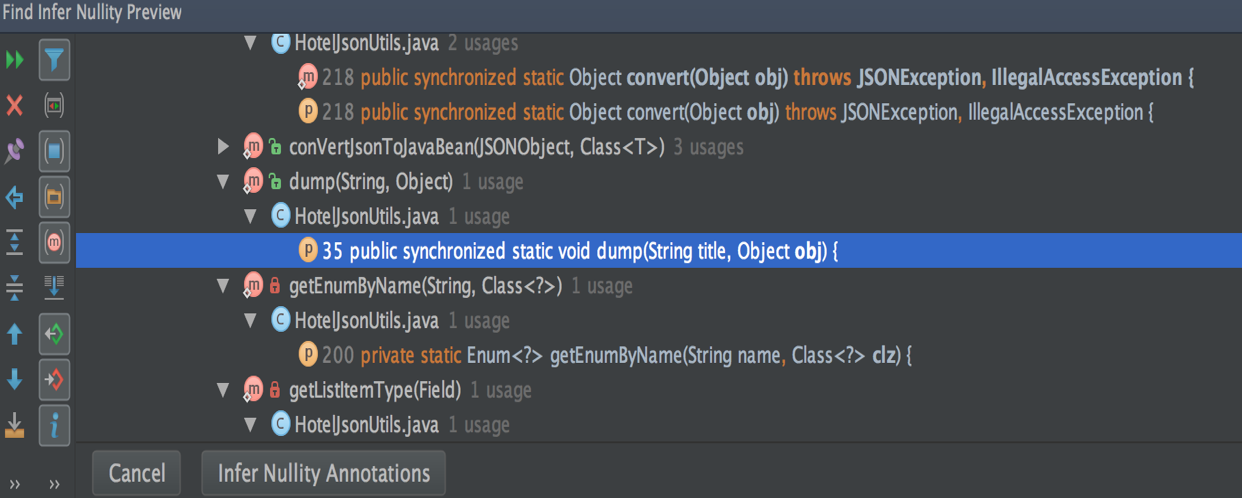Click the blue left arrow back icon
Screen dimensions: 1242x498
(x=14, y=197)
